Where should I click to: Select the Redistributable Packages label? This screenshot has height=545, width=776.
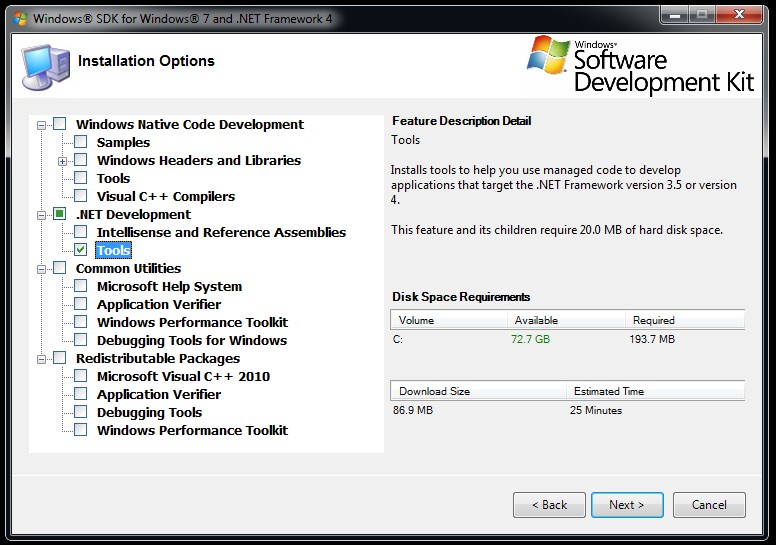[x=158, y=358]
